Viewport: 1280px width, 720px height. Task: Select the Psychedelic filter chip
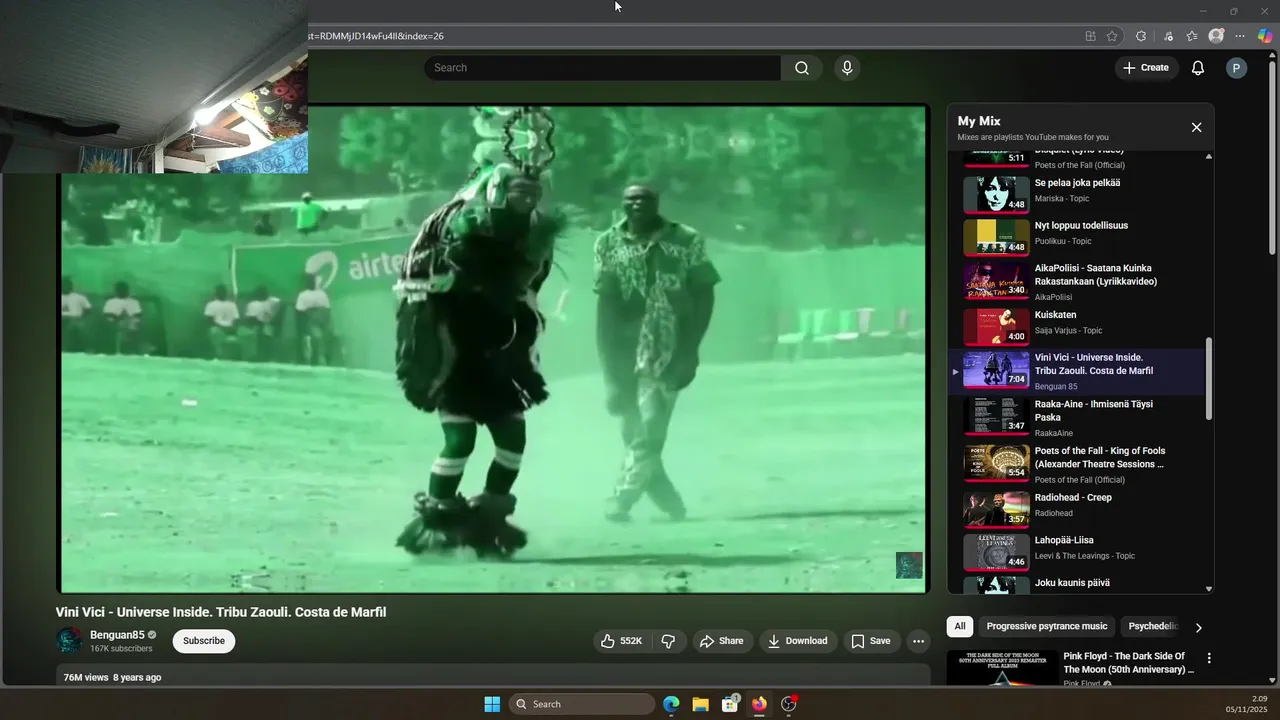point(1153,626)
